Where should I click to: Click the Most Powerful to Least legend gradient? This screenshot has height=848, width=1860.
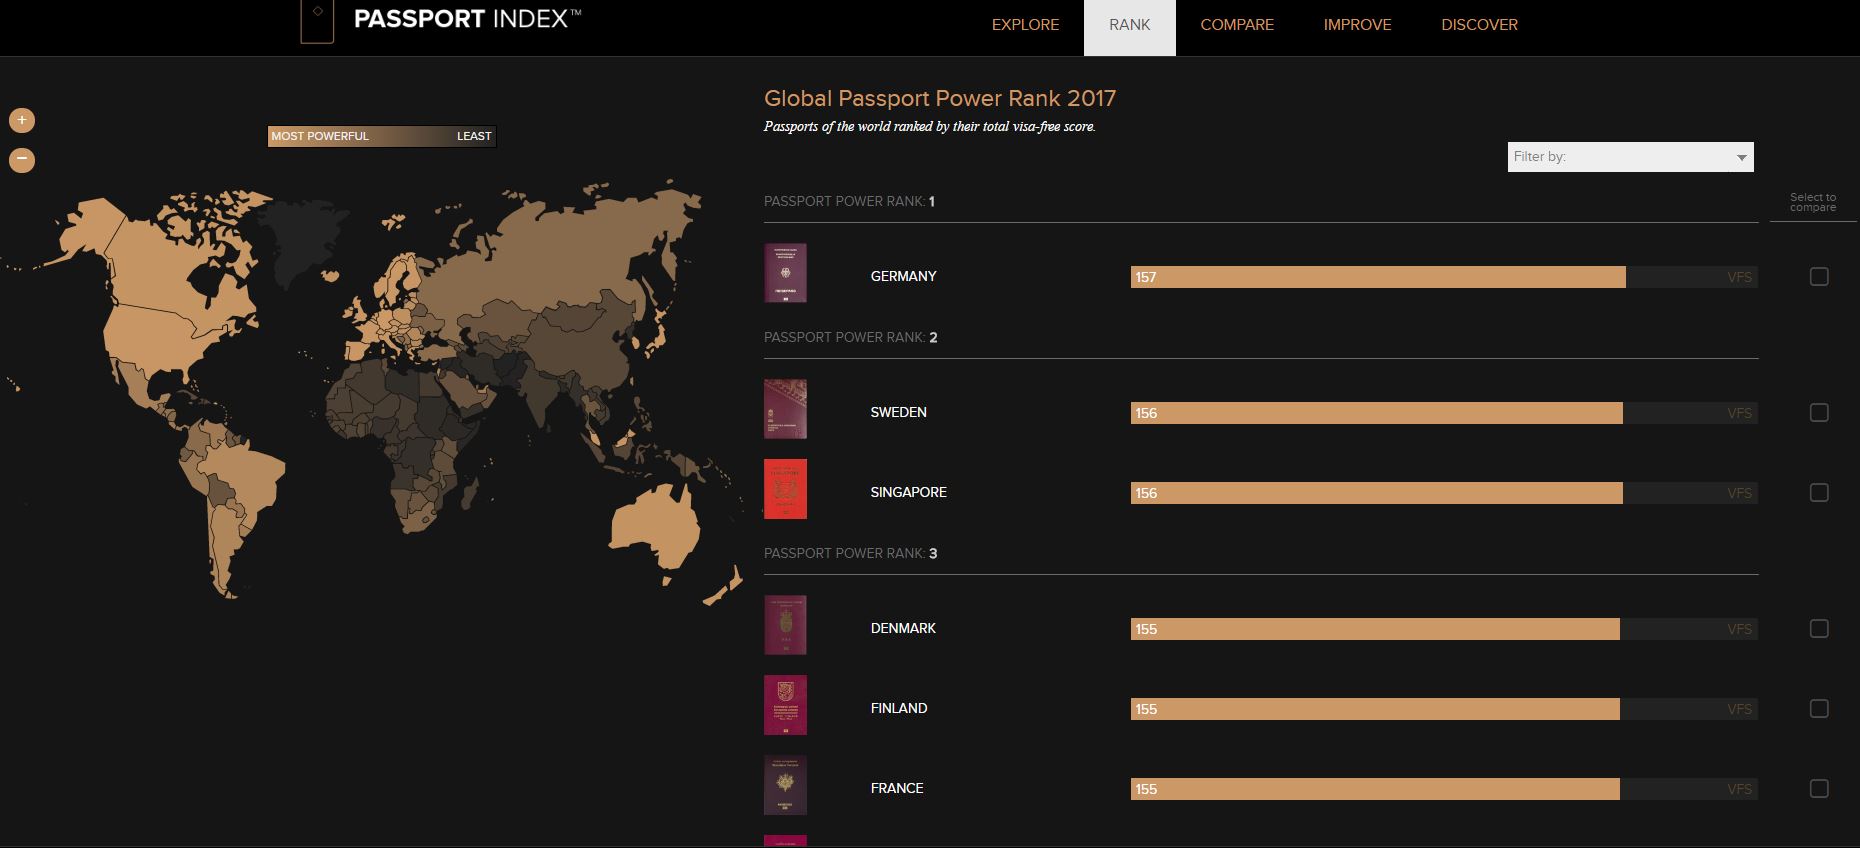tap(382, 136)
